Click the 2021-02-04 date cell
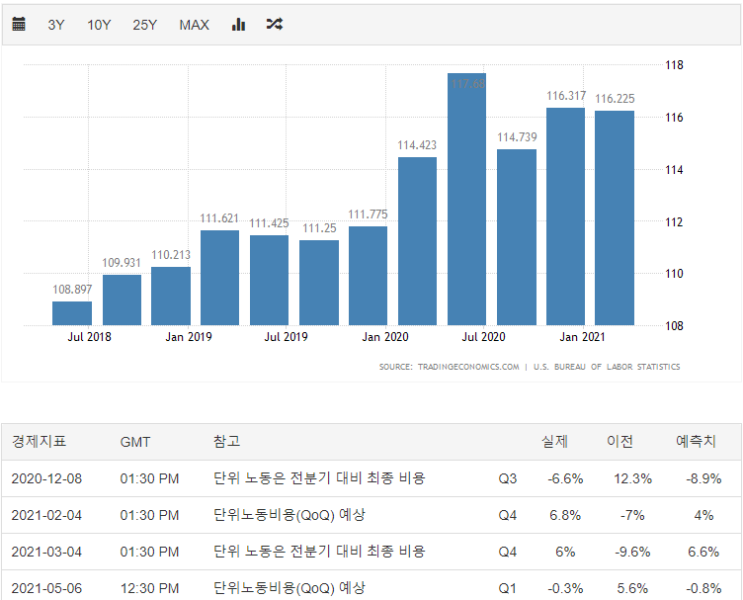Viewport: 743px width, 600px height. point(46,515)
